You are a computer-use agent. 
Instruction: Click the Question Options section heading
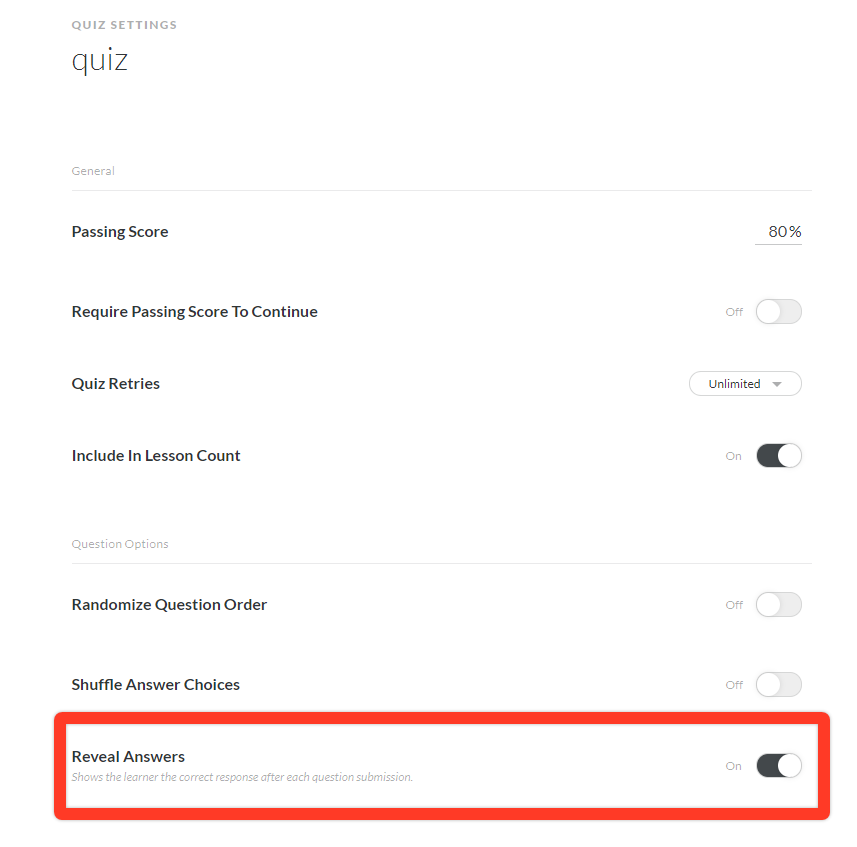120,544
